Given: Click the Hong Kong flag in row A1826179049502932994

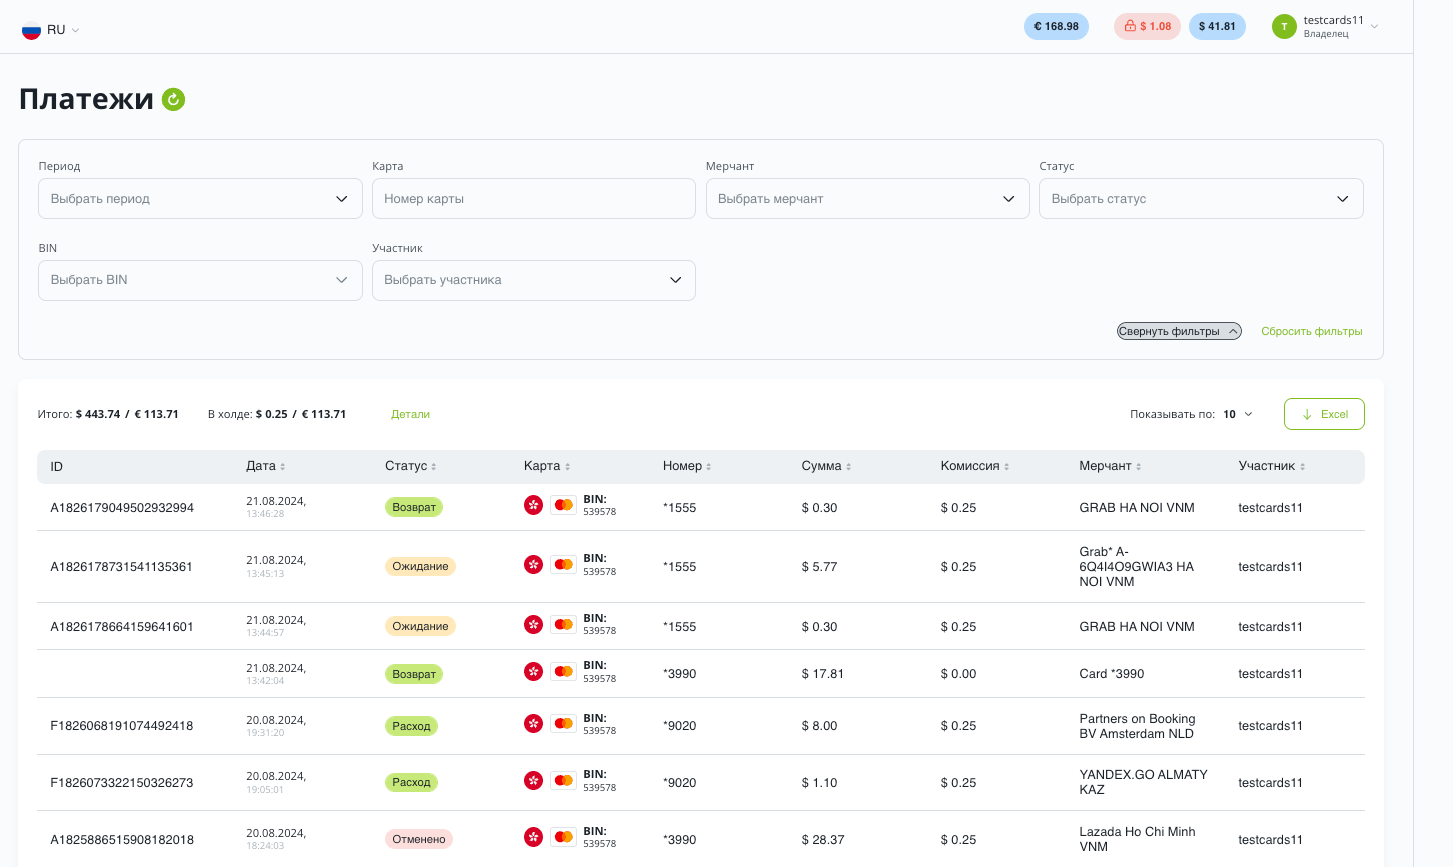Looking at the screenshot, I should (x=534, y=505).
